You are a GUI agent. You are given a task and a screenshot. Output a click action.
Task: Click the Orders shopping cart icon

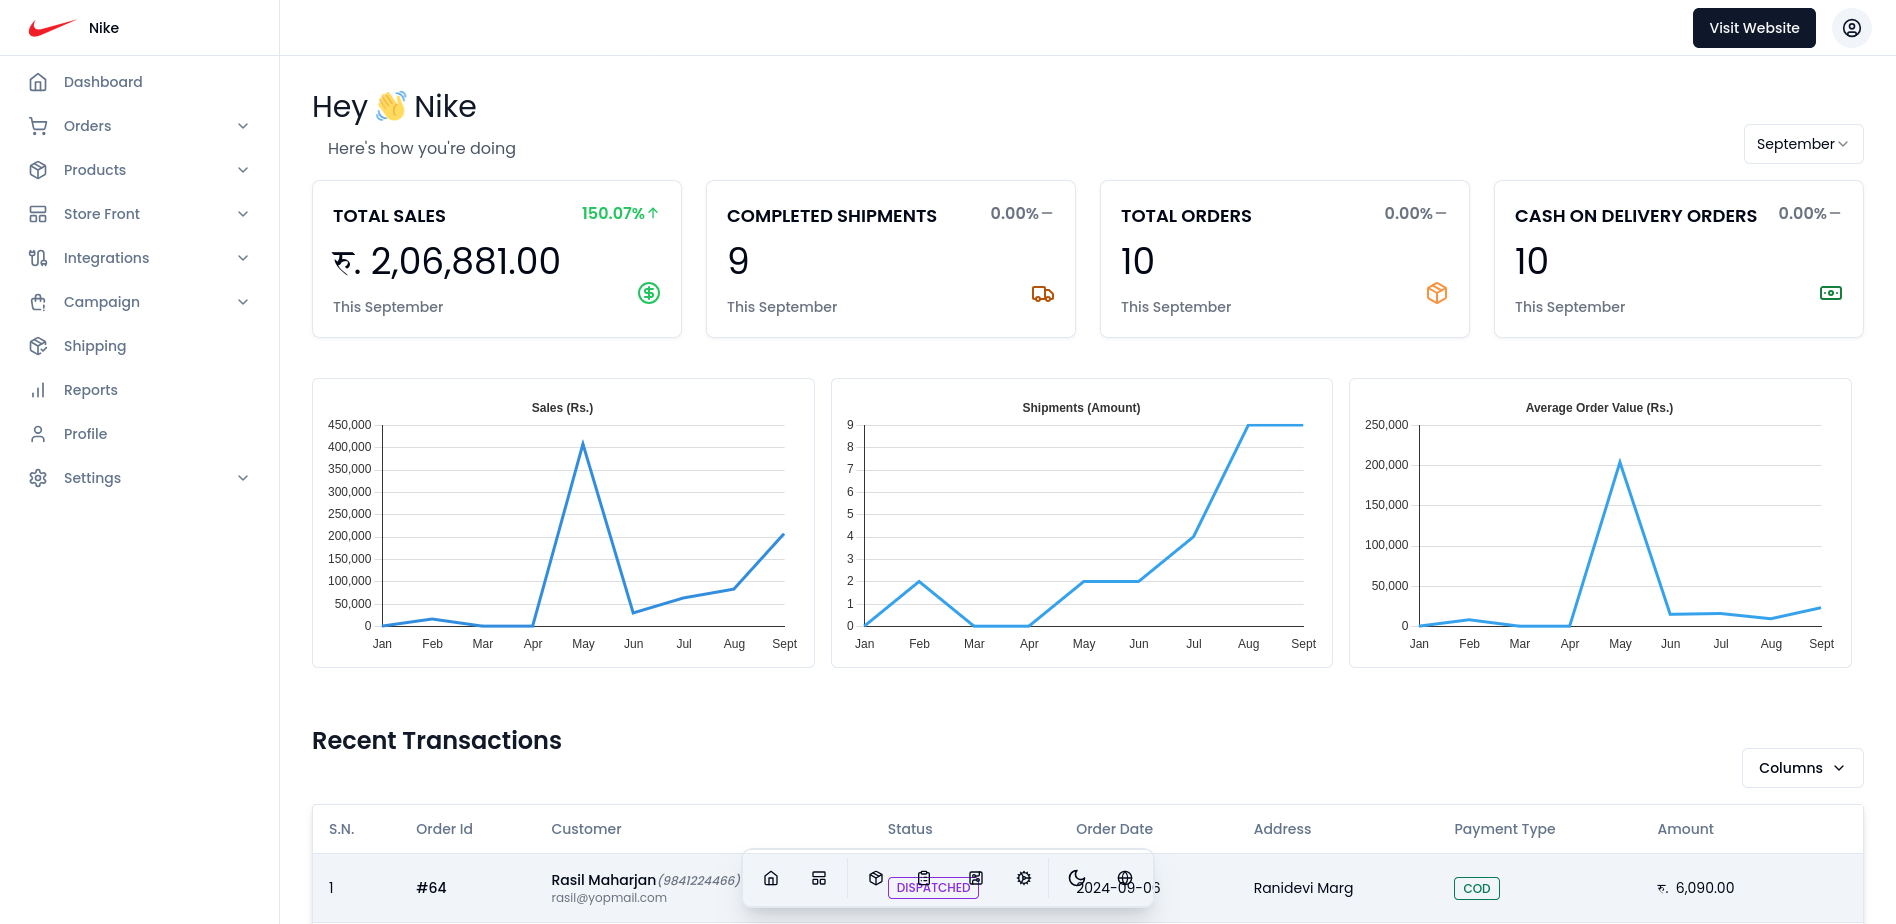pos(38,126)
